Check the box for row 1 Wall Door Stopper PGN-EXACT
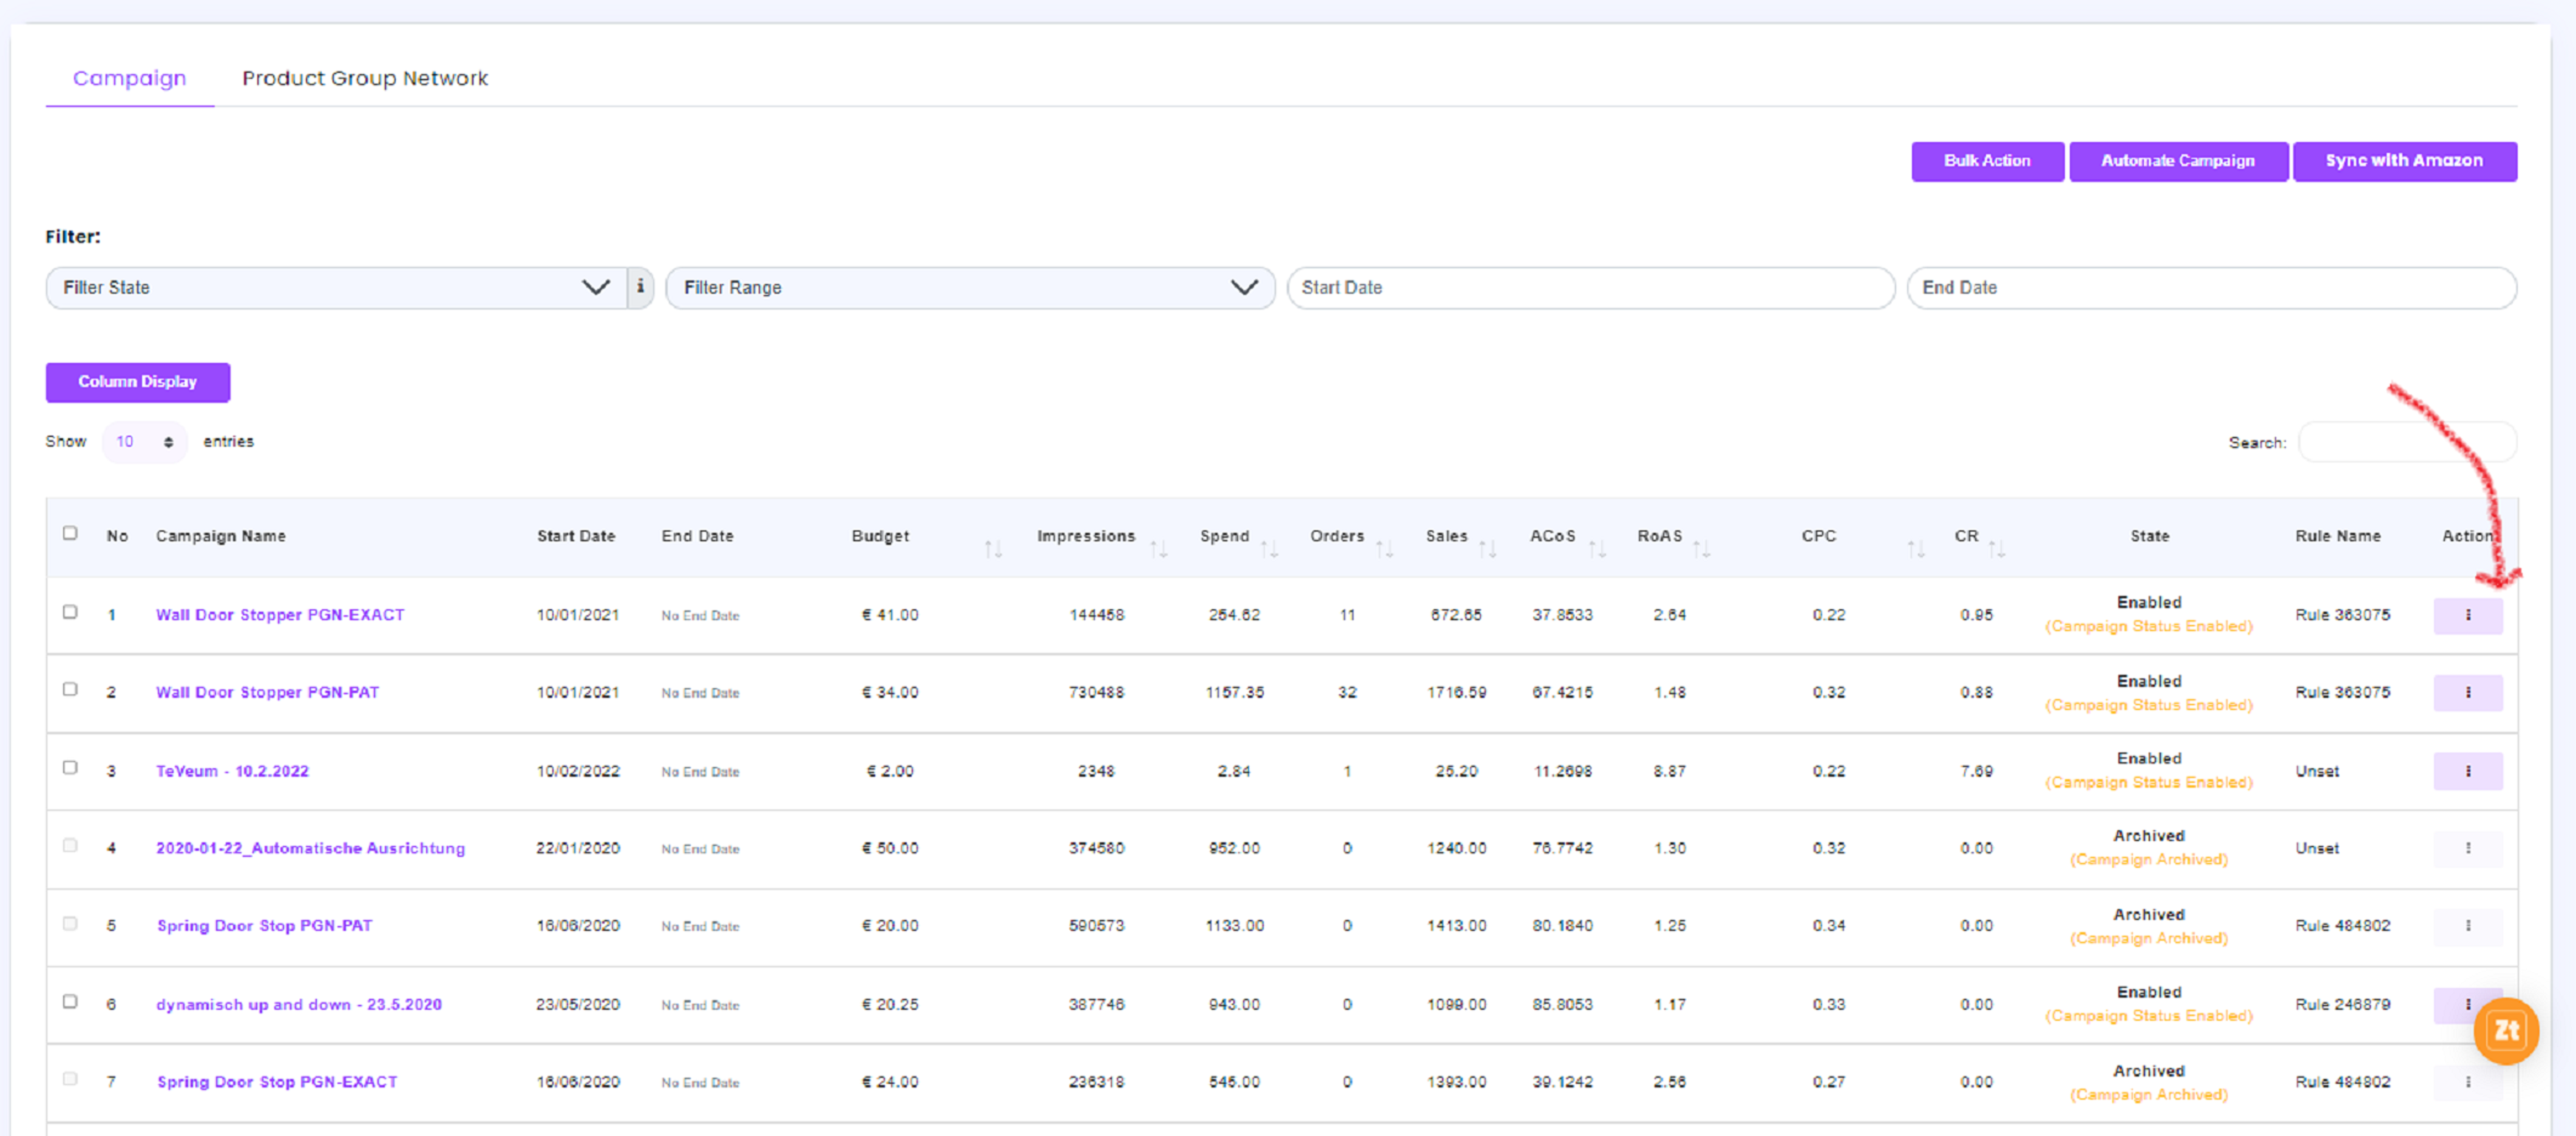 pos(70,612)
